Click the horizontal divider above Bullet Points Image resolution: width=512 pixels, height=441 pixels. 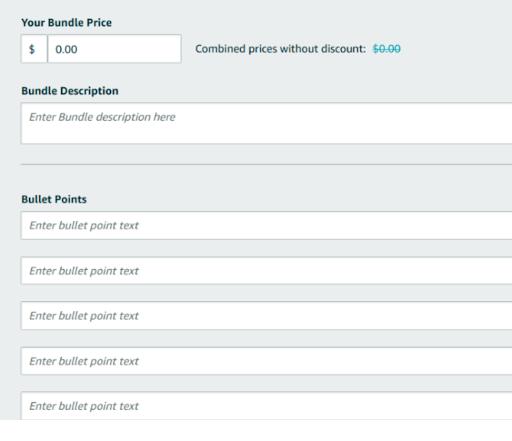(266, 164)
